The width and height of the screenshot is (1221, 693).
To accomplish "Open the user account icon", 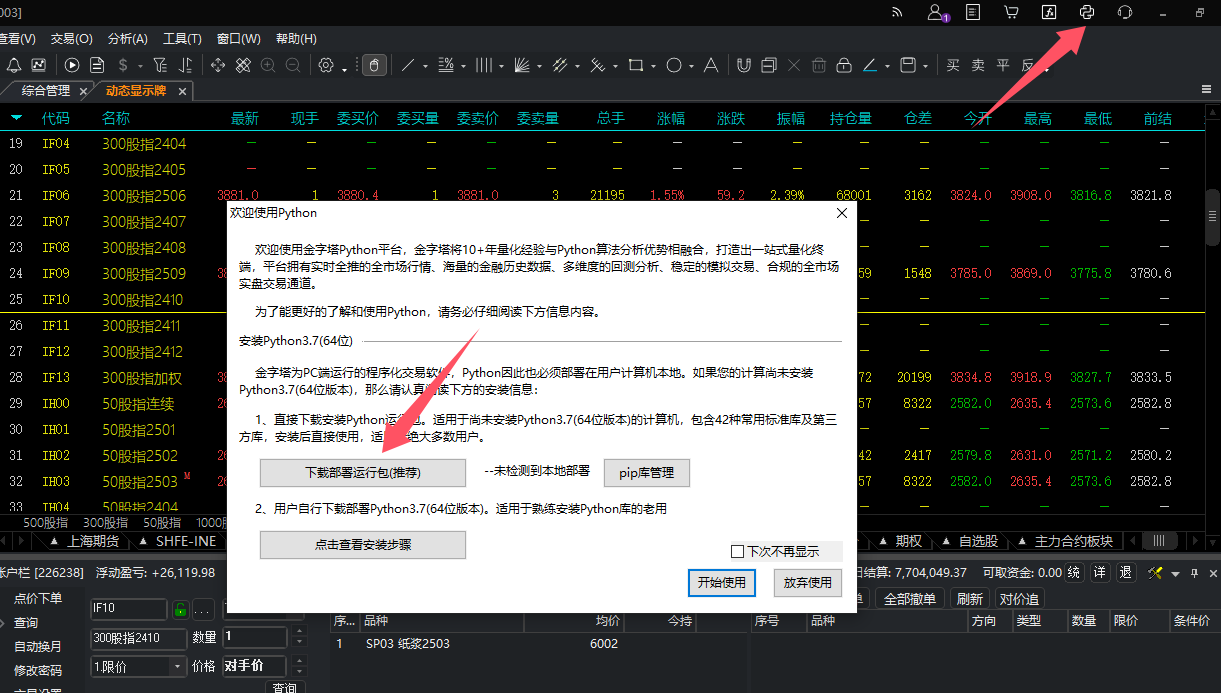I will [x=936, y=12].
